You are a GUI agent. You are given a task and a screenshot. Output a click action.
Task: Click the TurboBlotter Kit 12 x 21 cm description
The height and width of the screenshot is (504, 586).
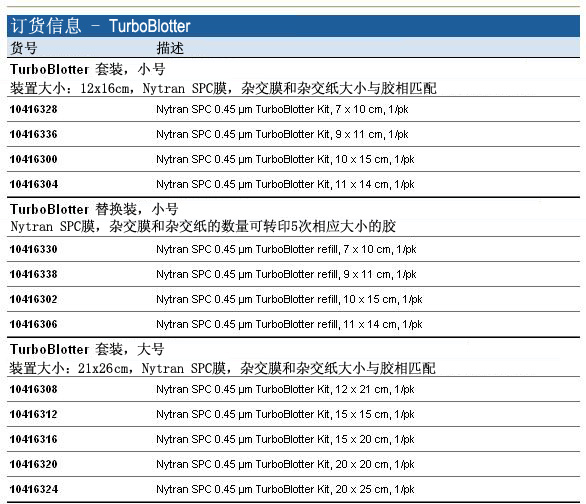[x=285, y=390]
